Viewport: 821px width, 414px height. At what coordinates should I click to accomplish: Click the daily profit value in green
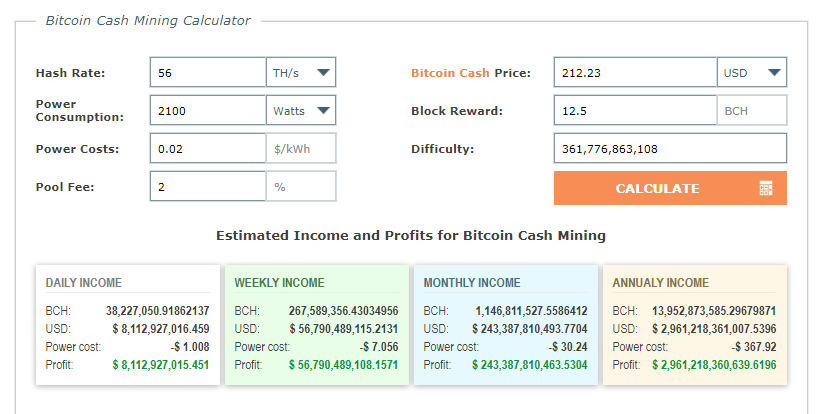tap(161, 365)
